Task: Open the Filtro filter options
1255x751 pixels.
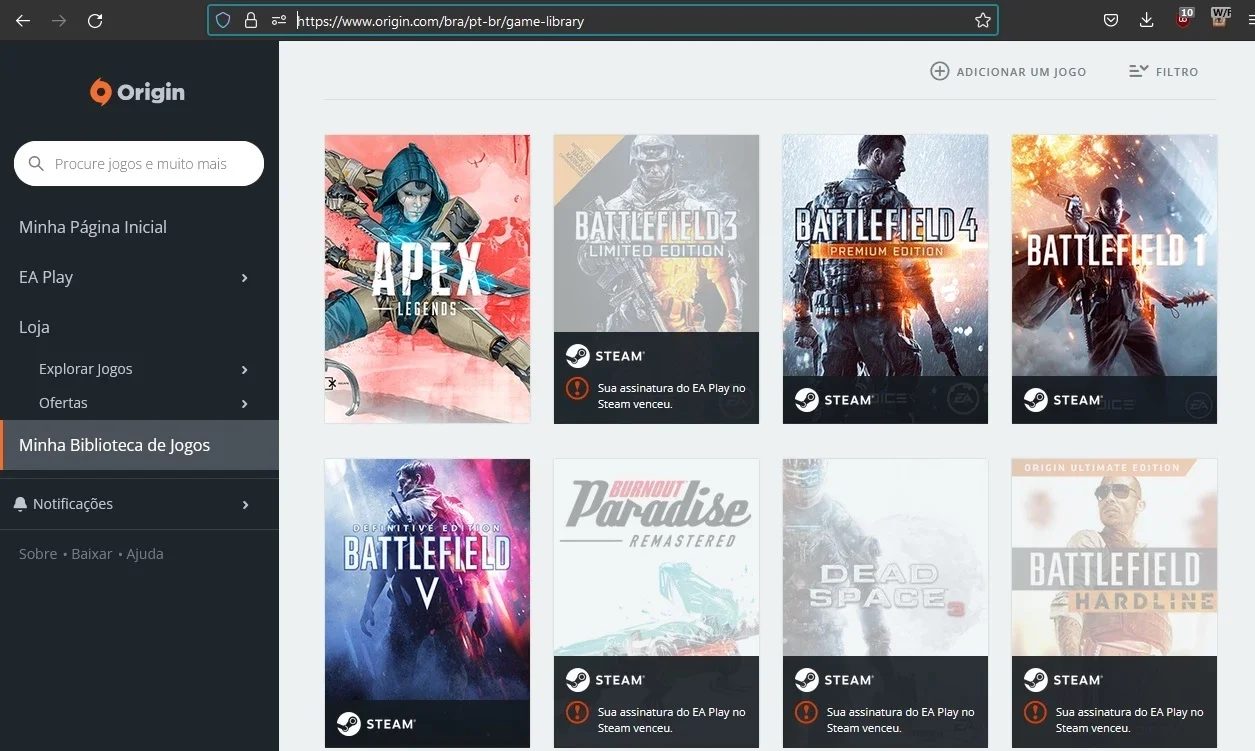Action: pos(1163,71)
